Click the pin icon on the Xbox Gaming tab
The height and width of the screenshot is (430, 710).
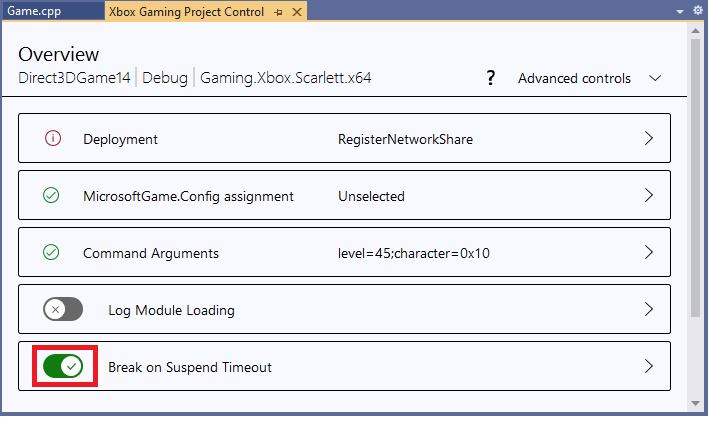(278, 12)
